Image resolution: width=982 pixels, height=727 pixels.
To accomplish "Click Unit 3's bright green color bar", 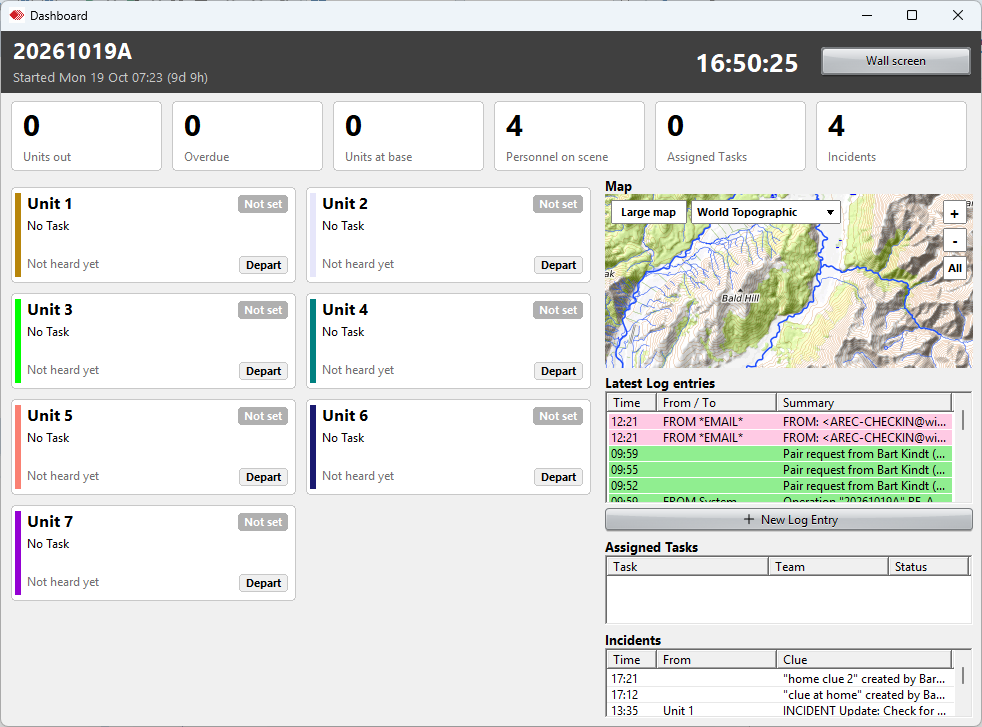I will click(18, 341).
